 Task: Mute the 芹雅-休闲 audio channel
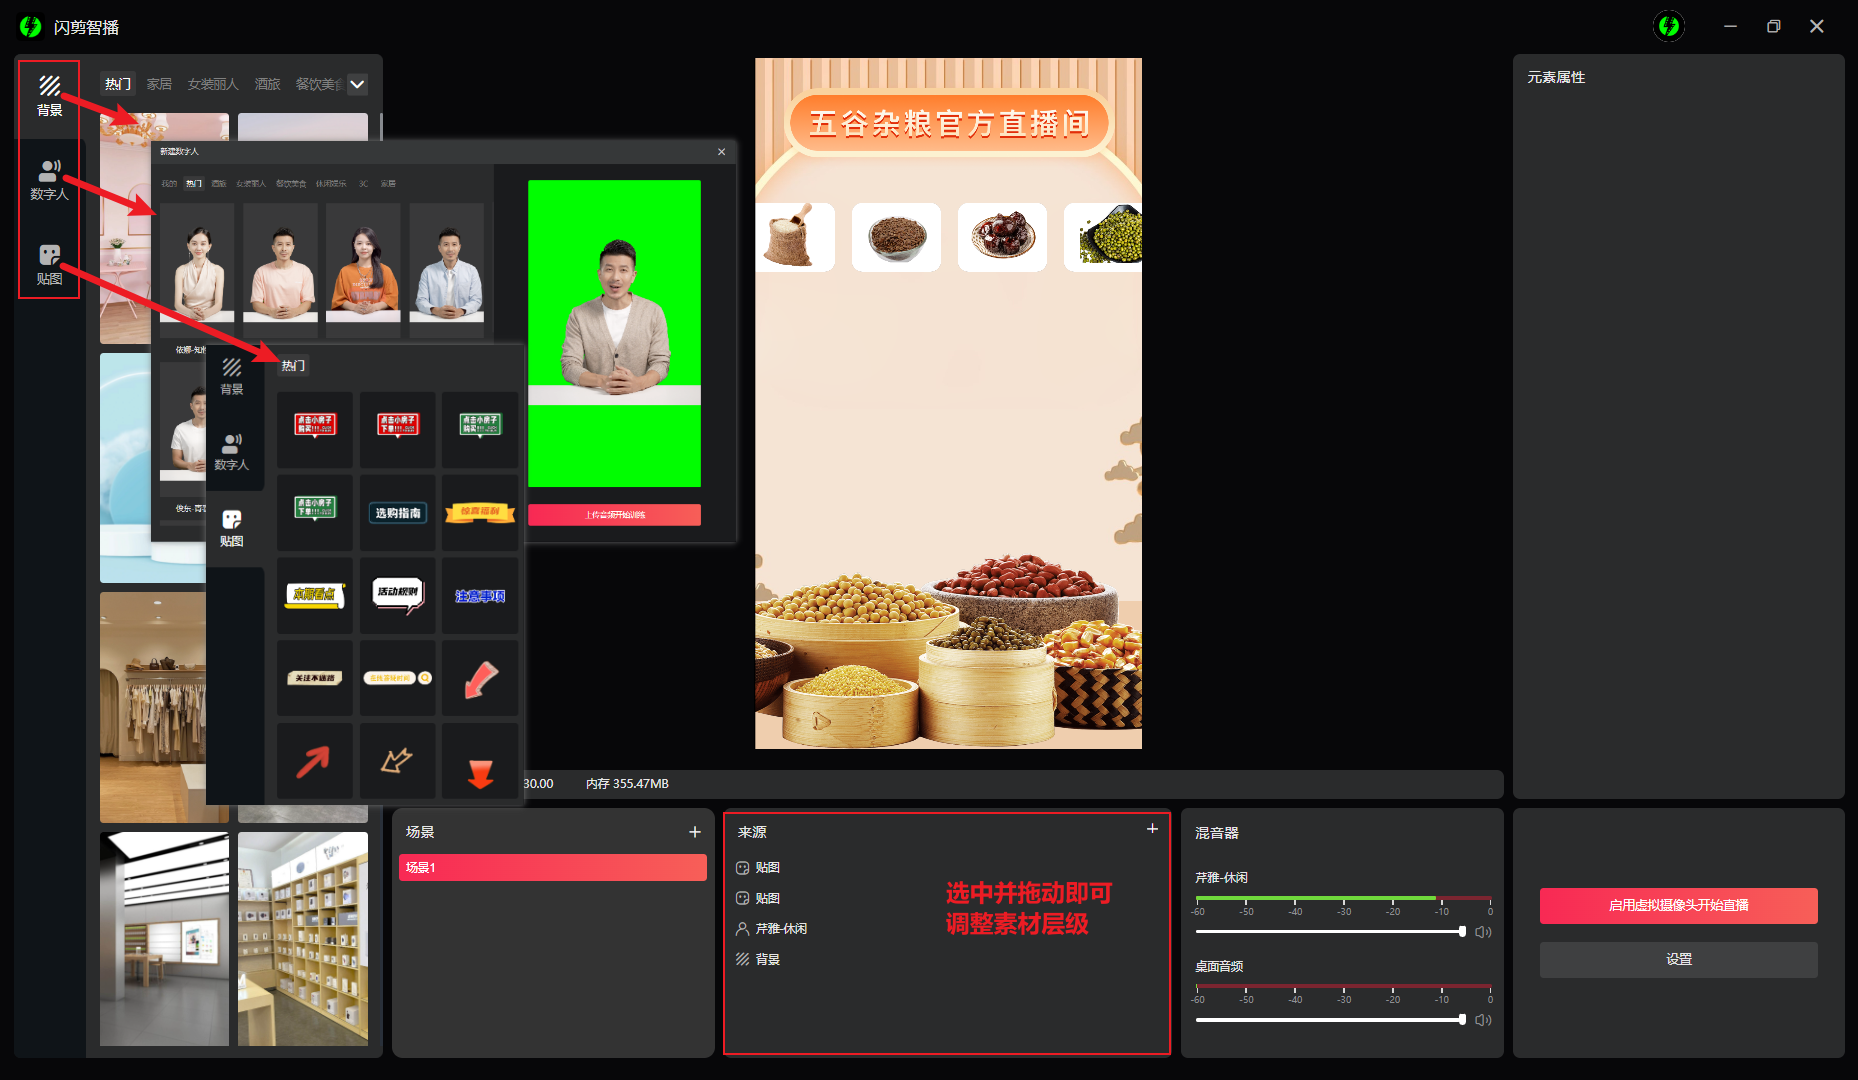click(1484, 932)
